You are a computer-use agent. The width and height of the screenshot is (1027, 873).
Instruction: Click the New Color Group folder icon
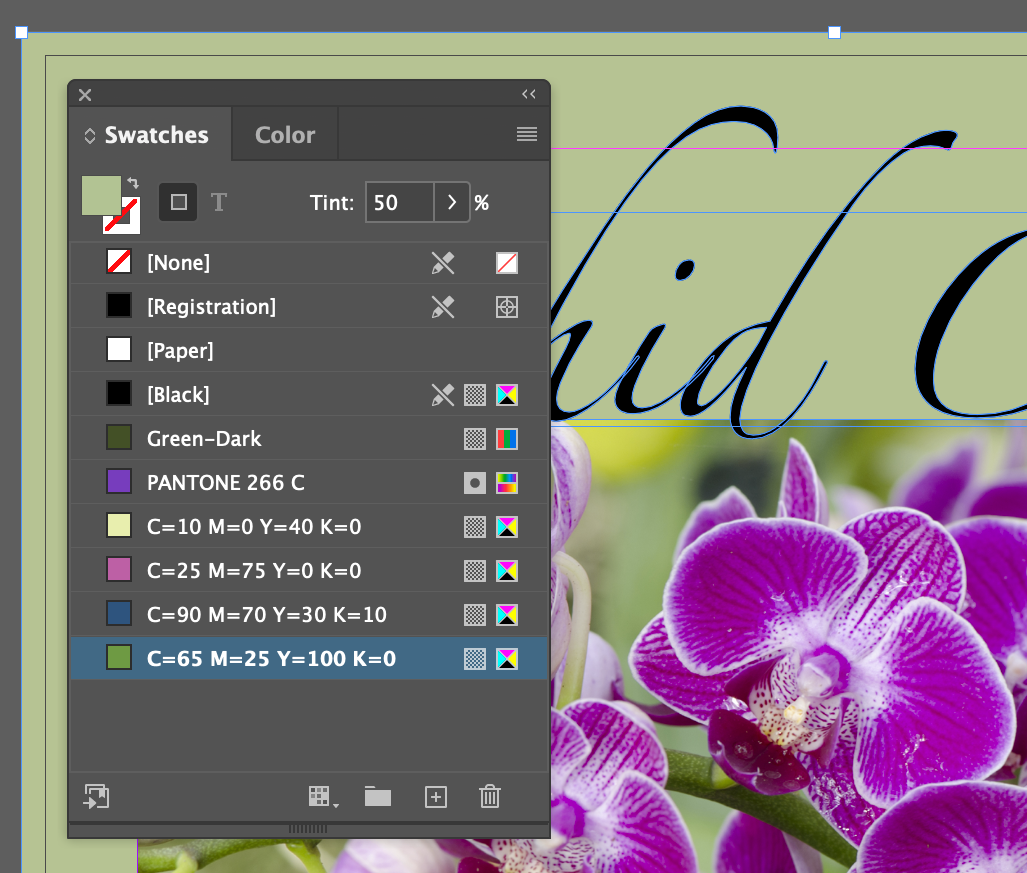378,796
